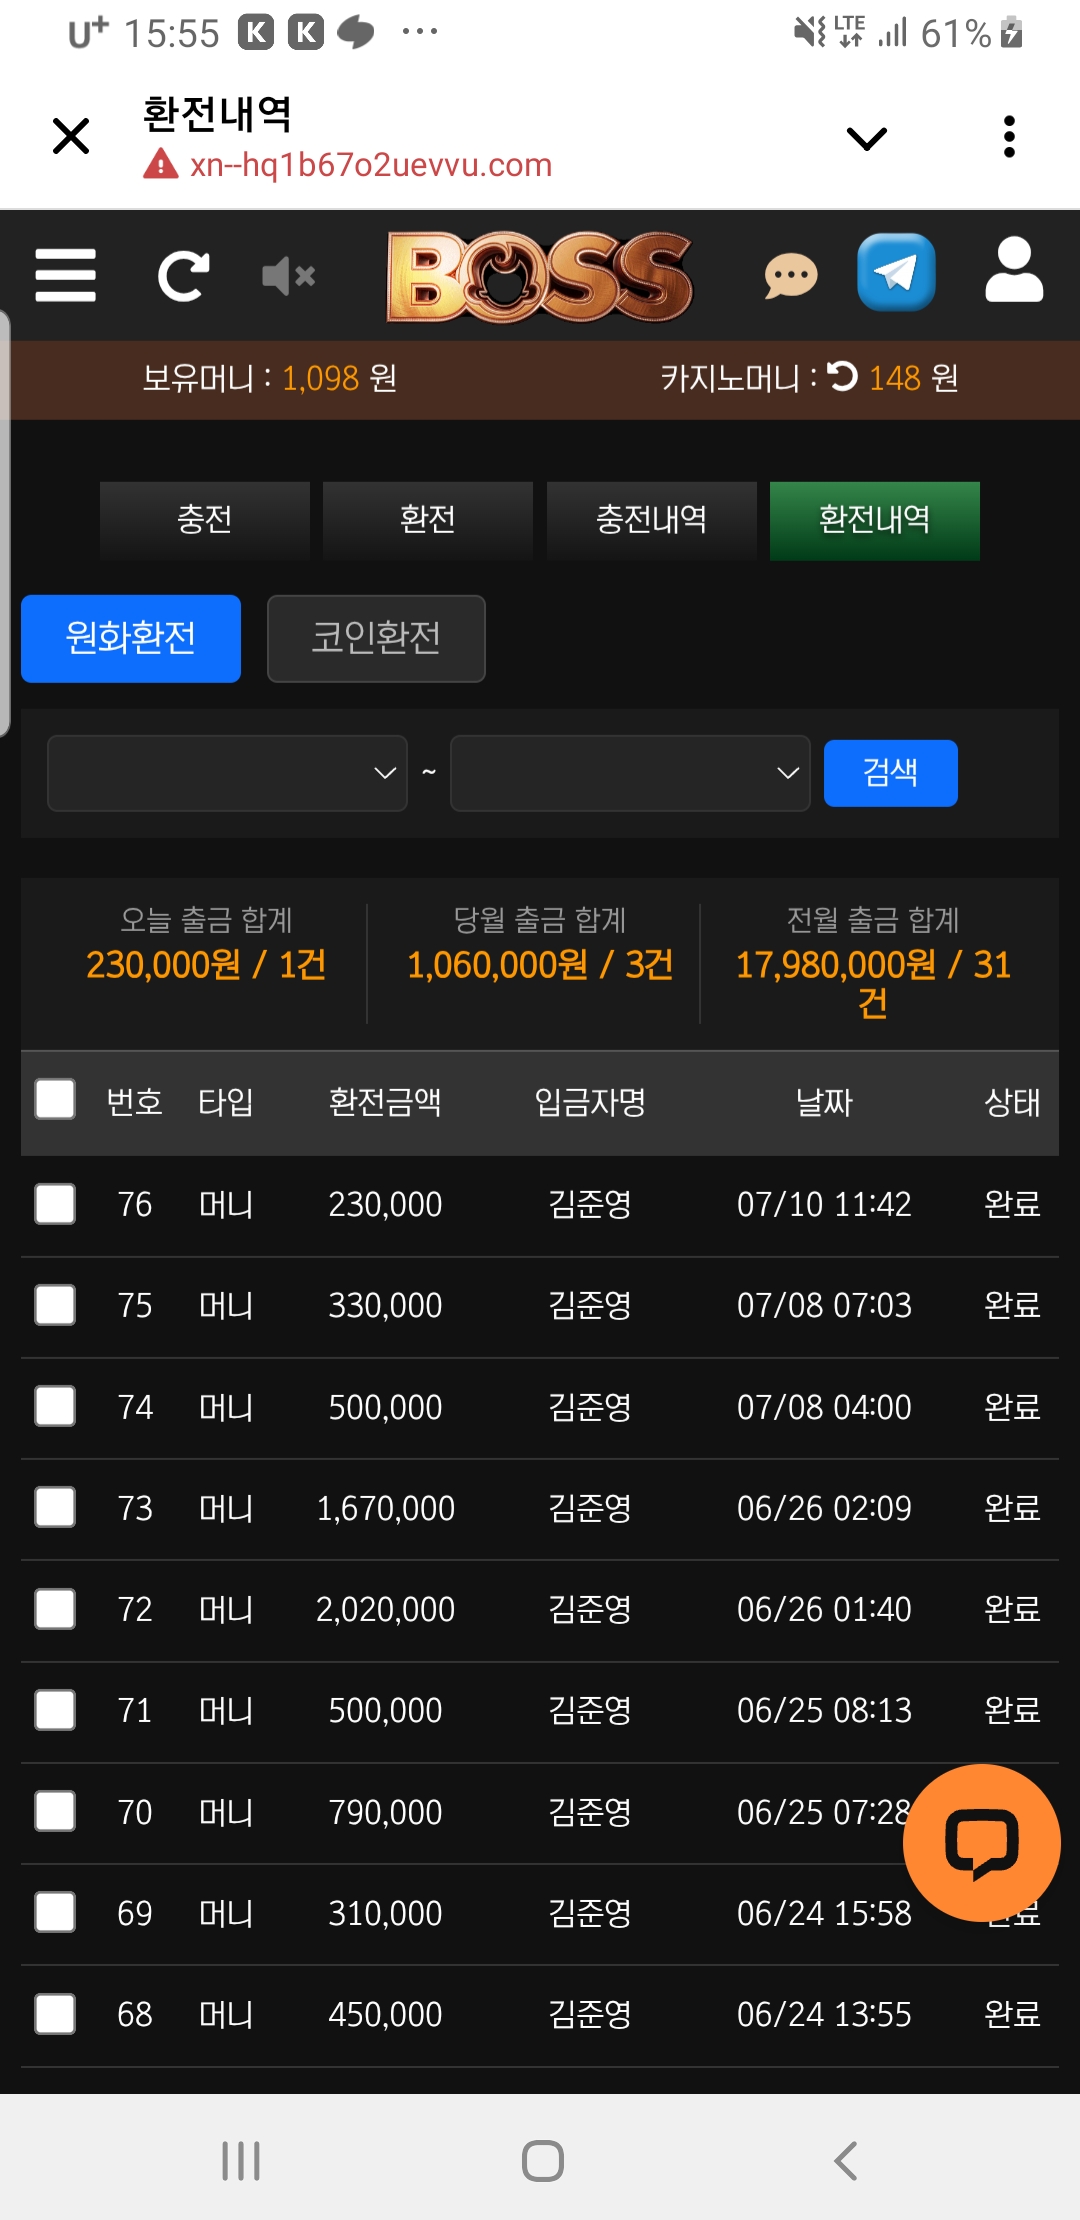Image resolution: width=1080 pixels, height=2220 pixels.
Task: Switch to the 충전내역 tab
Action: coord(651,520)
